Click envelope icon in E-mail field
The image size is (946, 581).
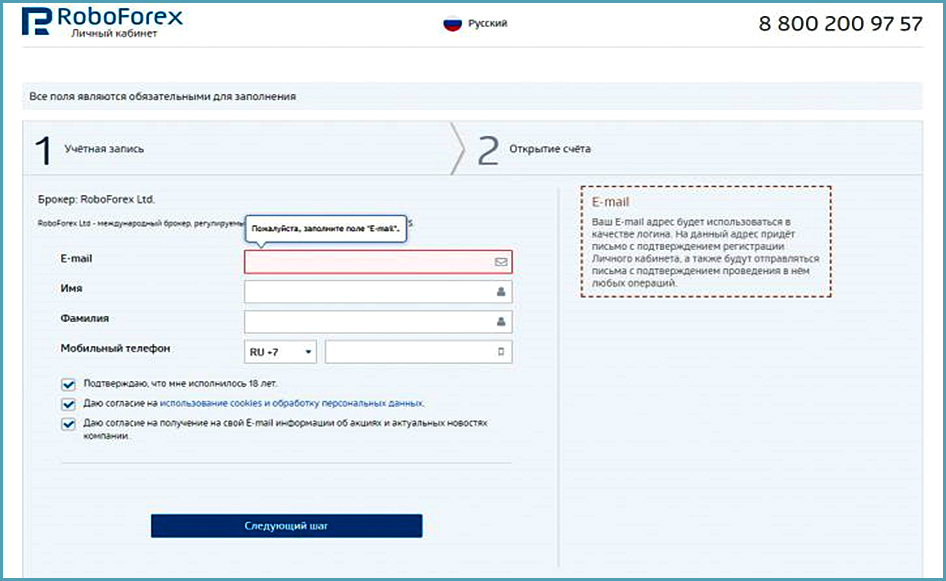coord(501,262)
